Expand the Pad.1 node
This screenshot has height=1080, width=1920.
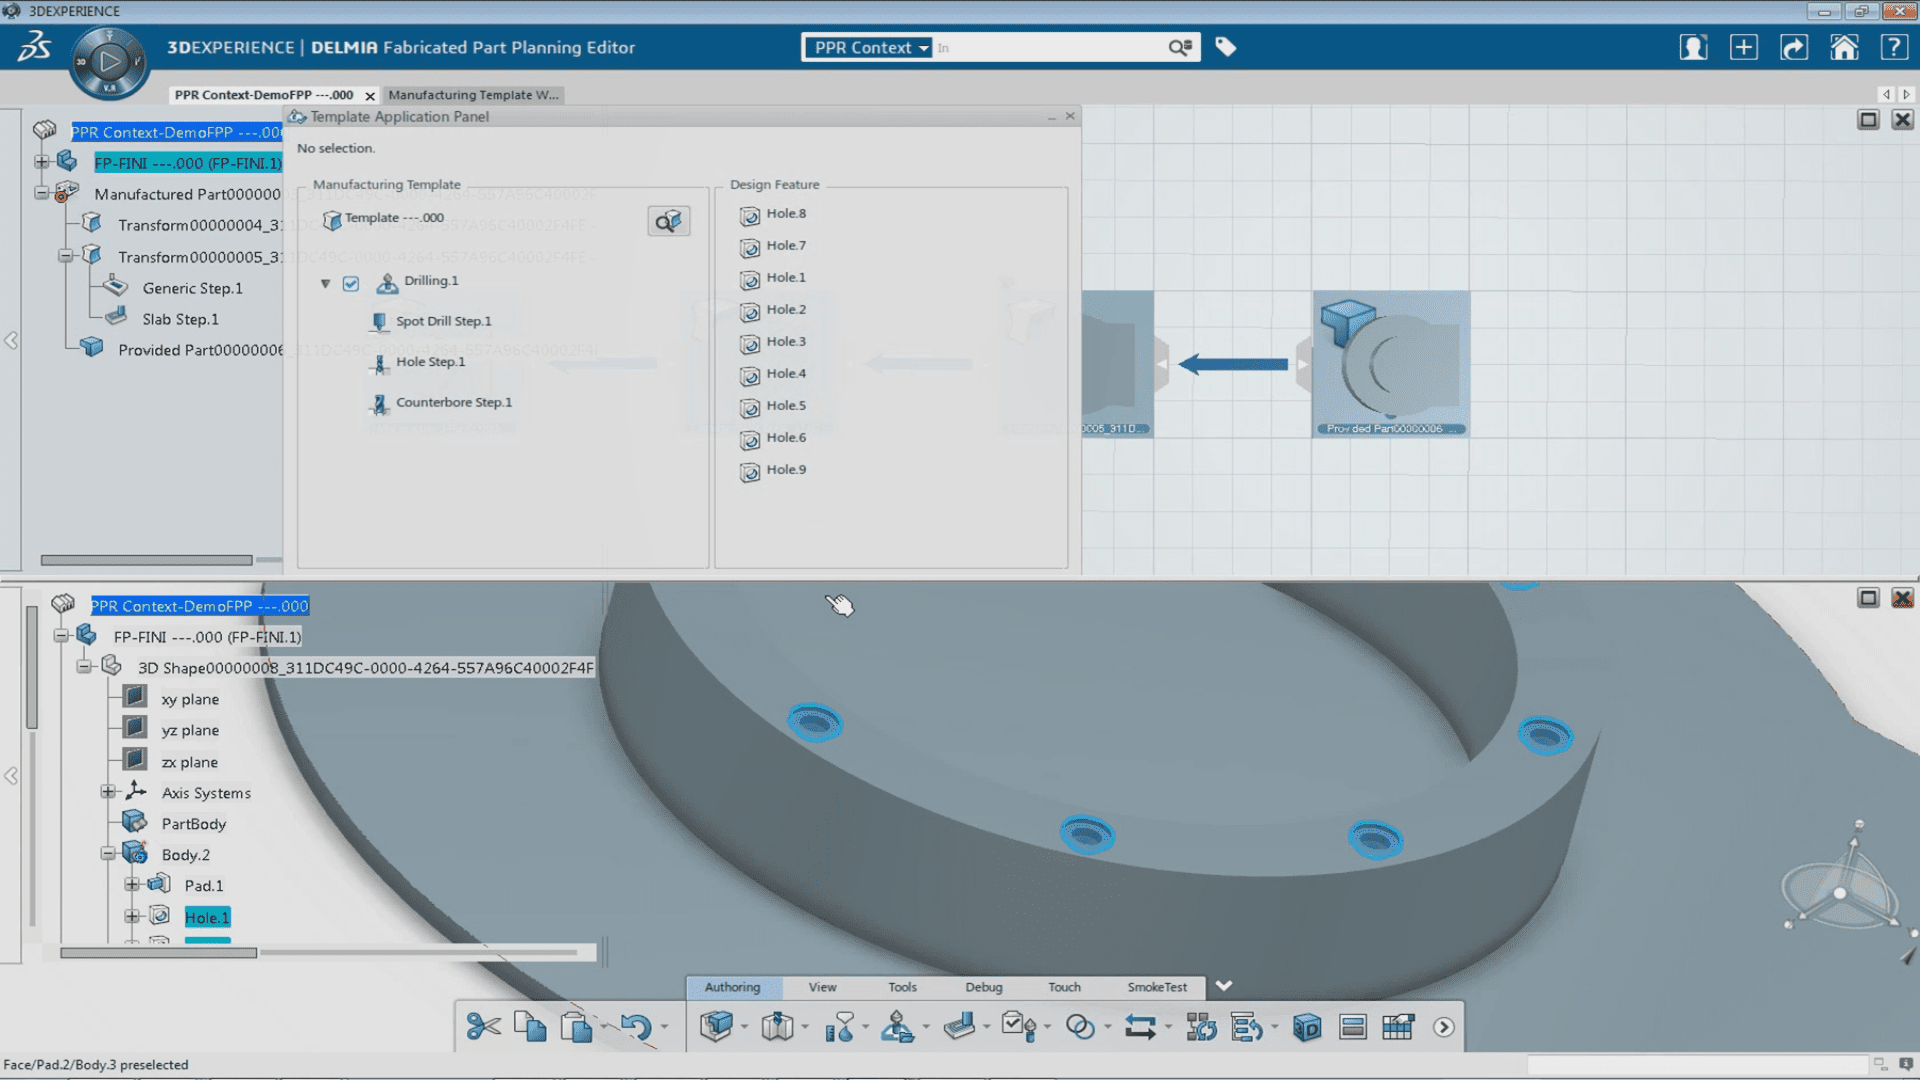tap(132, 885)
